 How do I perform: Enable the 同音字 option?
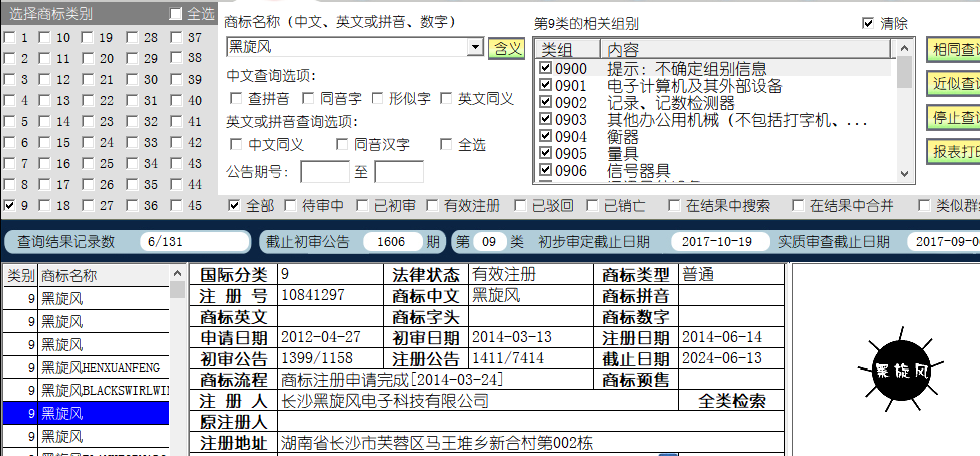pos(308,99)
